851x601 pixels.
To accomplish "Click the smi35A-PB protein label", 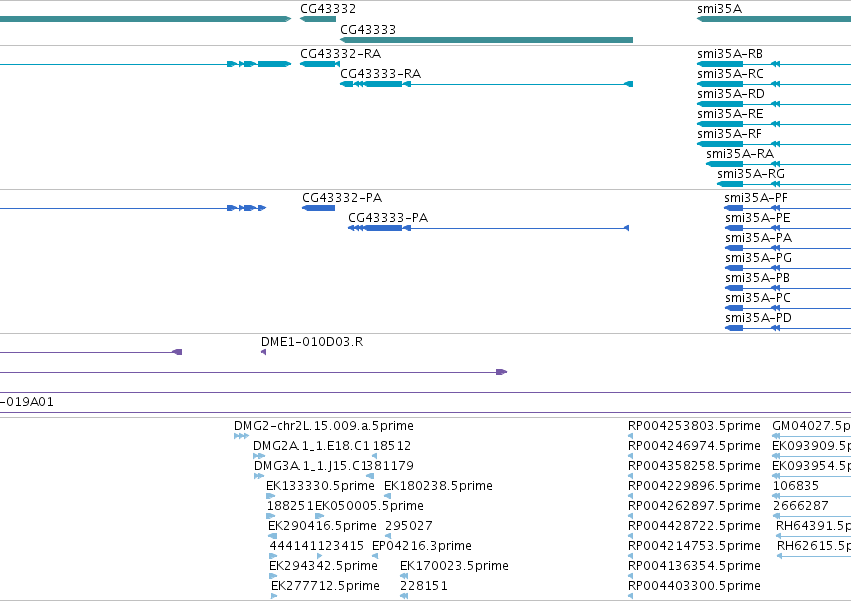I will (x=757, y=278).
